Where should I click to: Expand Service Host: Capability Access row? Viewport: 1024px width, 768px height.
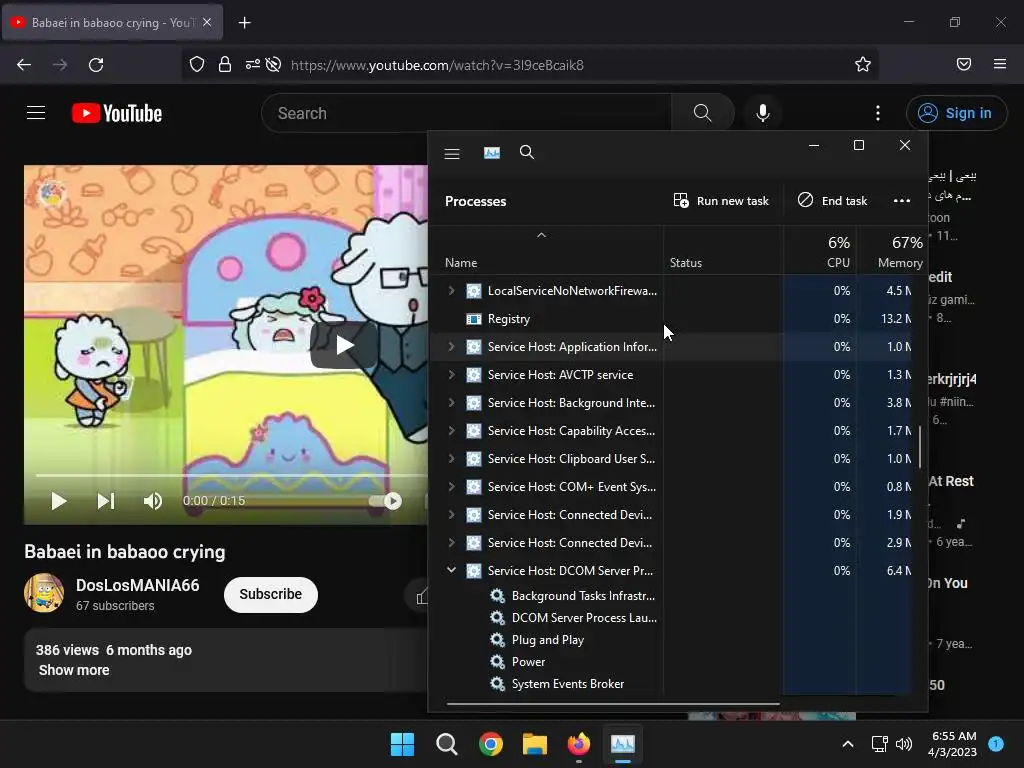coord(451,431)
